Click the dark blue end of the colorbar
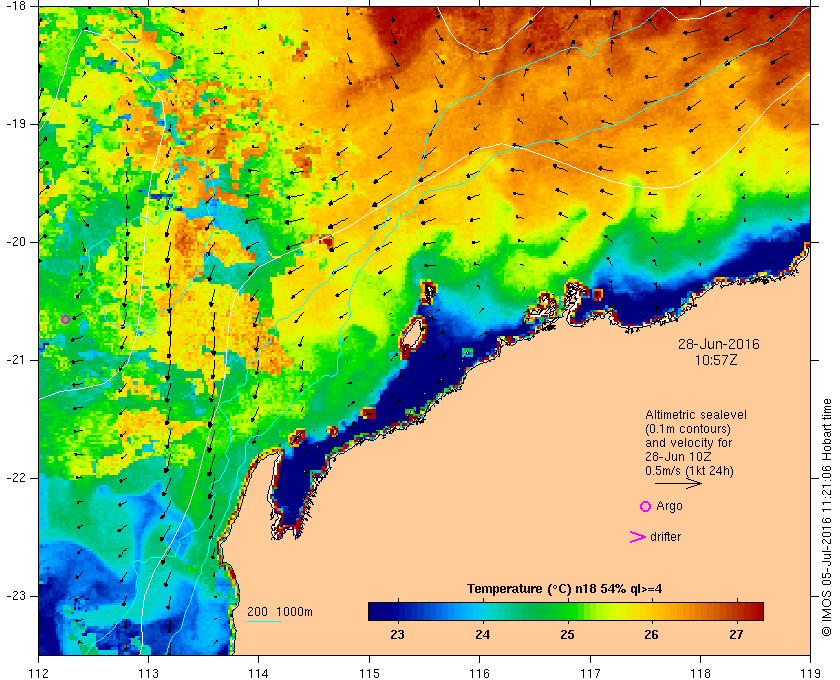Image resolution: width=840 pixels, height=680 pixels. (x=378, y=611)
